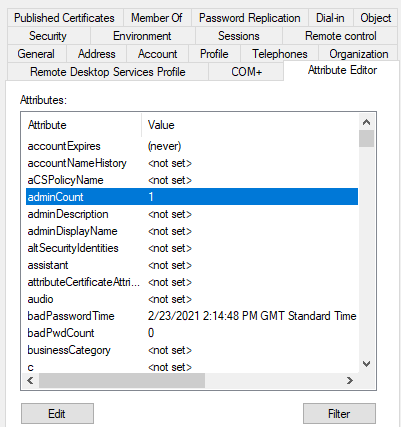Image resolution: width=401 pixels, height=427 pixels.
Task: Switch to the Security tab
Action: point(48,36)
